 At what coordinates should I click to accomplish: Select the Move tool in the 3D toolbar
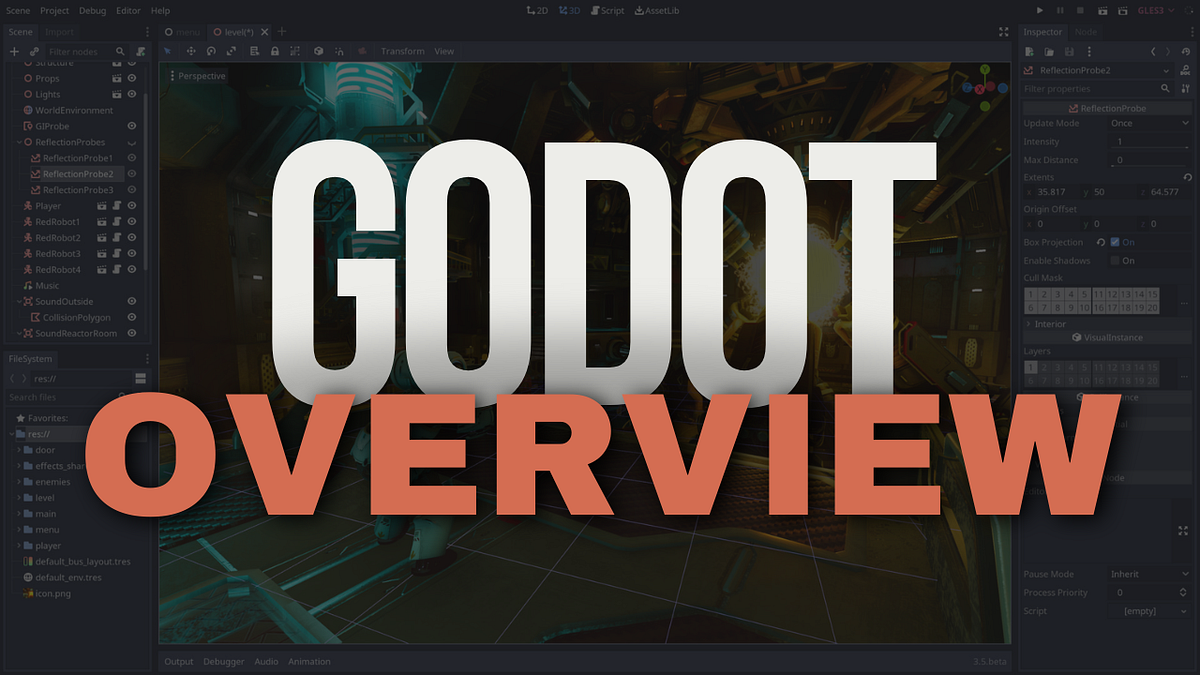[x=191, y=51]
